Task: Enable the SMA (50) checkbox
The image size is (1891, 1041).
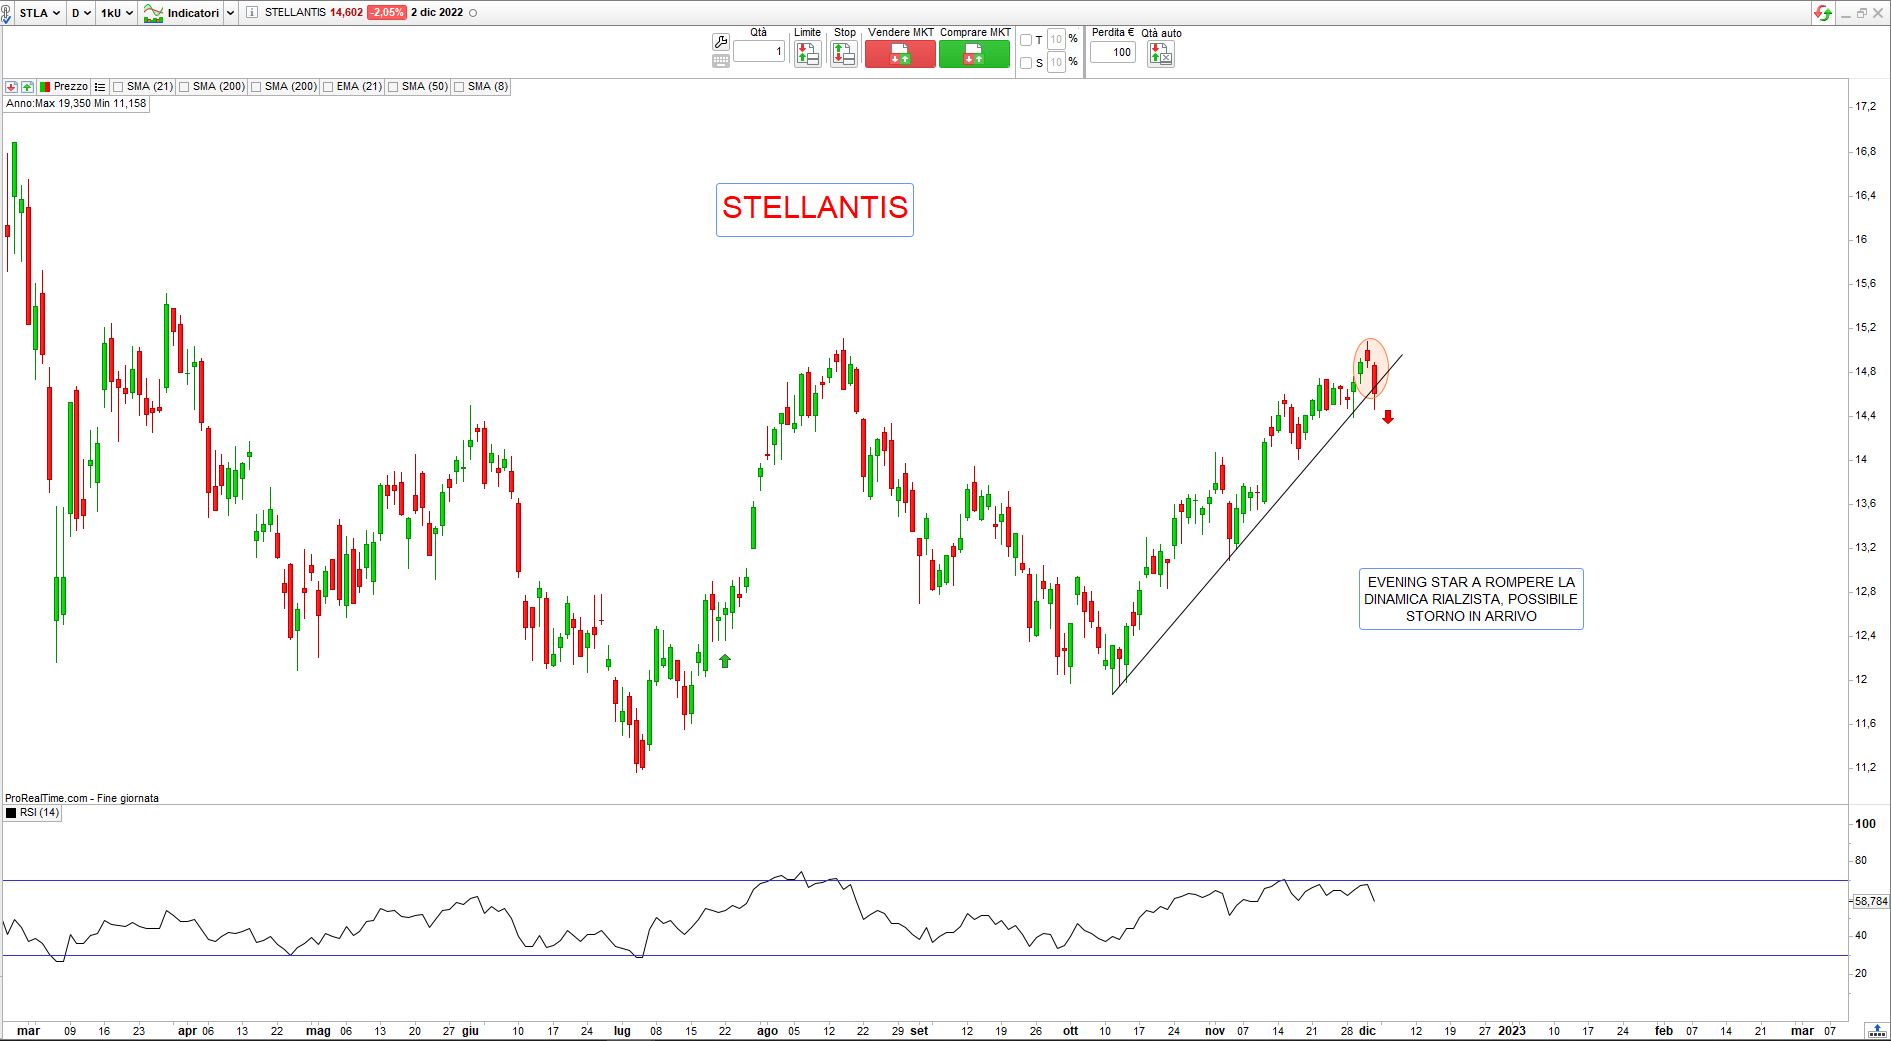Action: (x=394, y=87)
